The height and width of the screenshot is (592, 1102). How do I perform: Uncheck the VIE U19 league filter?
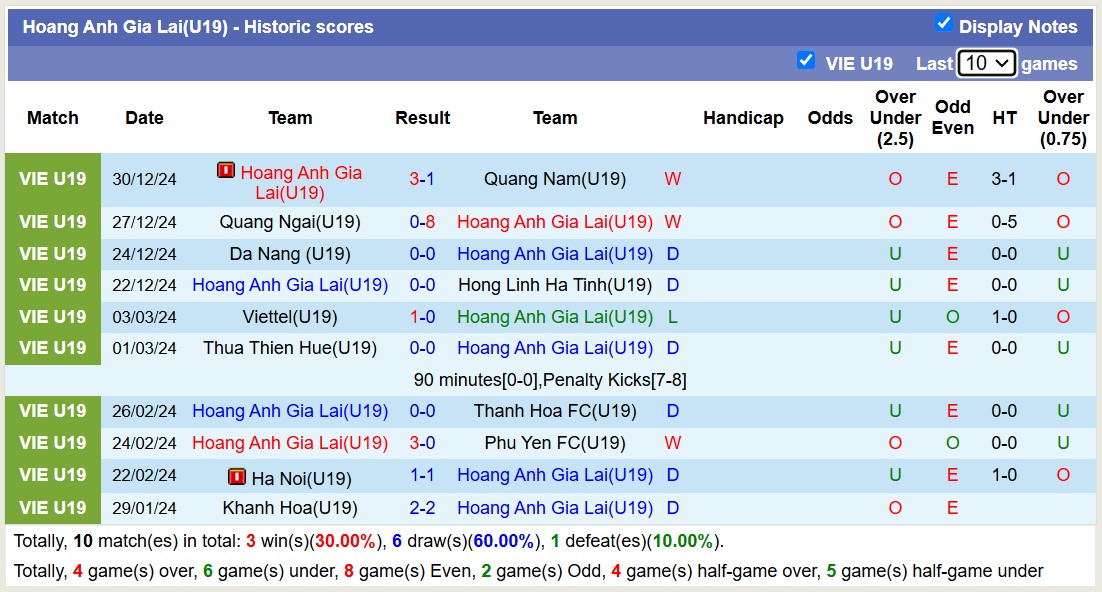click(x=805, y=61)
